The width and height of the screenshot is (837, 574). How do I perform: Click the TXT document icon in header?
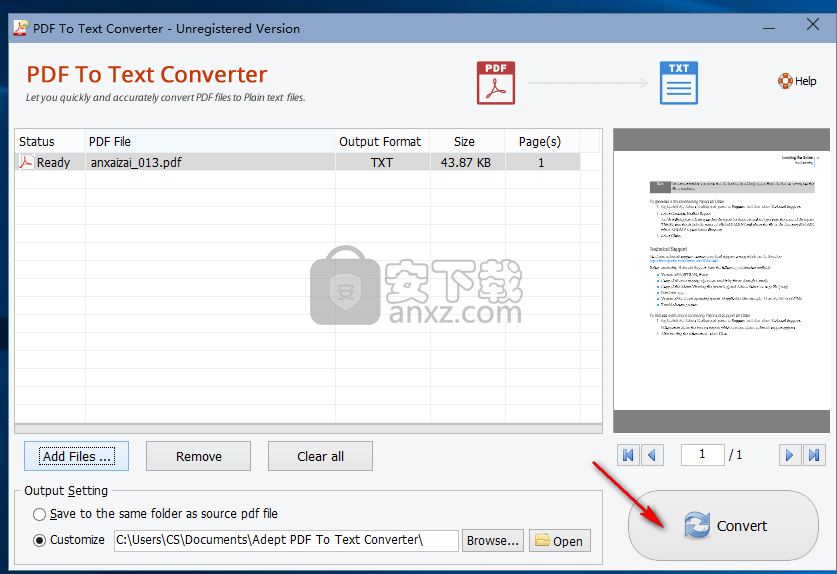pyautogui.click(x=678, y=83)
